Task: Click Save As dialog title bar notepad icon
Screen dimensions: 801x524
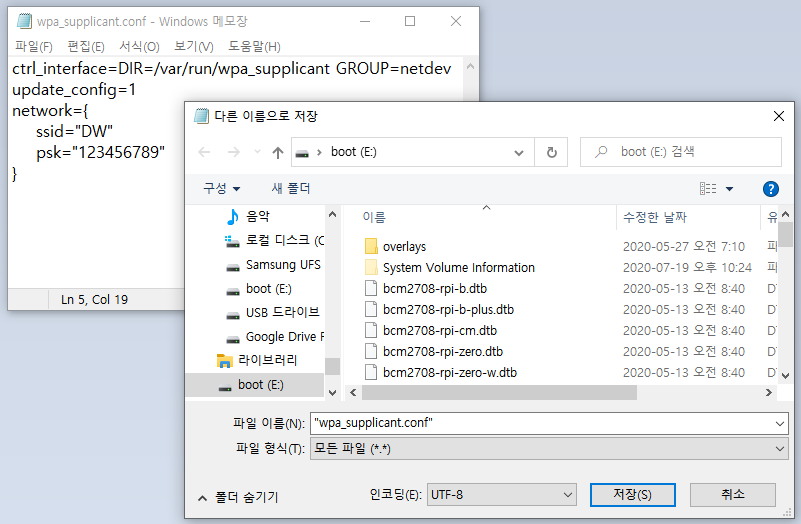Action: pos(201,116)
